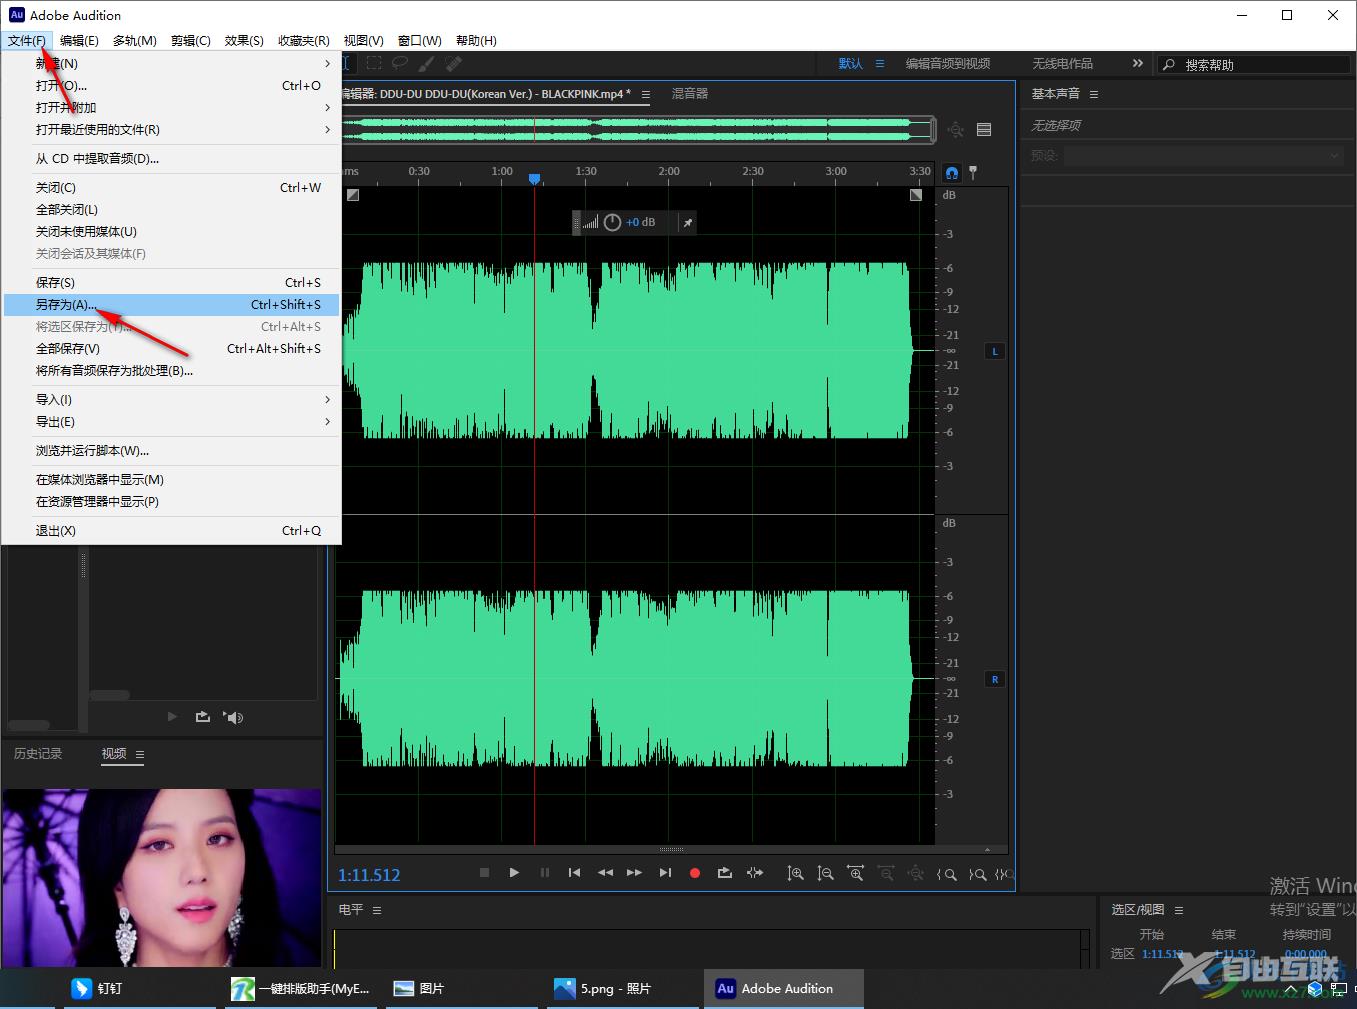The image size is (1357, 1009).
Task: Click fade-out handle at waveform end
Action: [916, 195]
